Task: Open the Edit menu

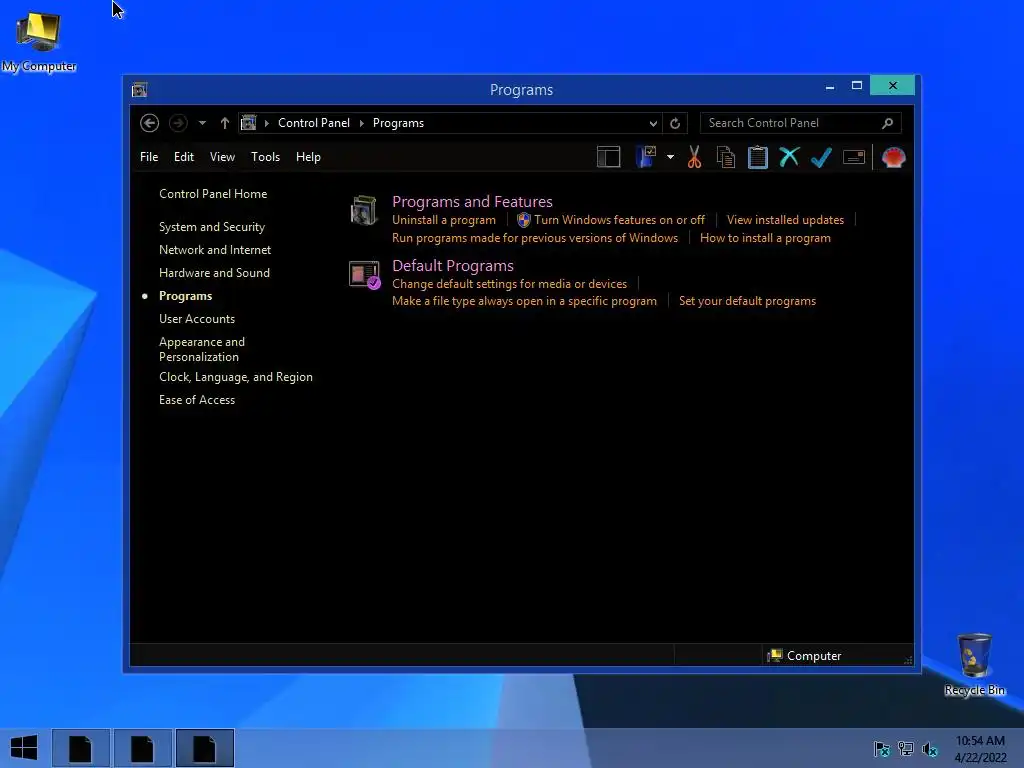Action: pyautogui.click(x=184, y=157)
